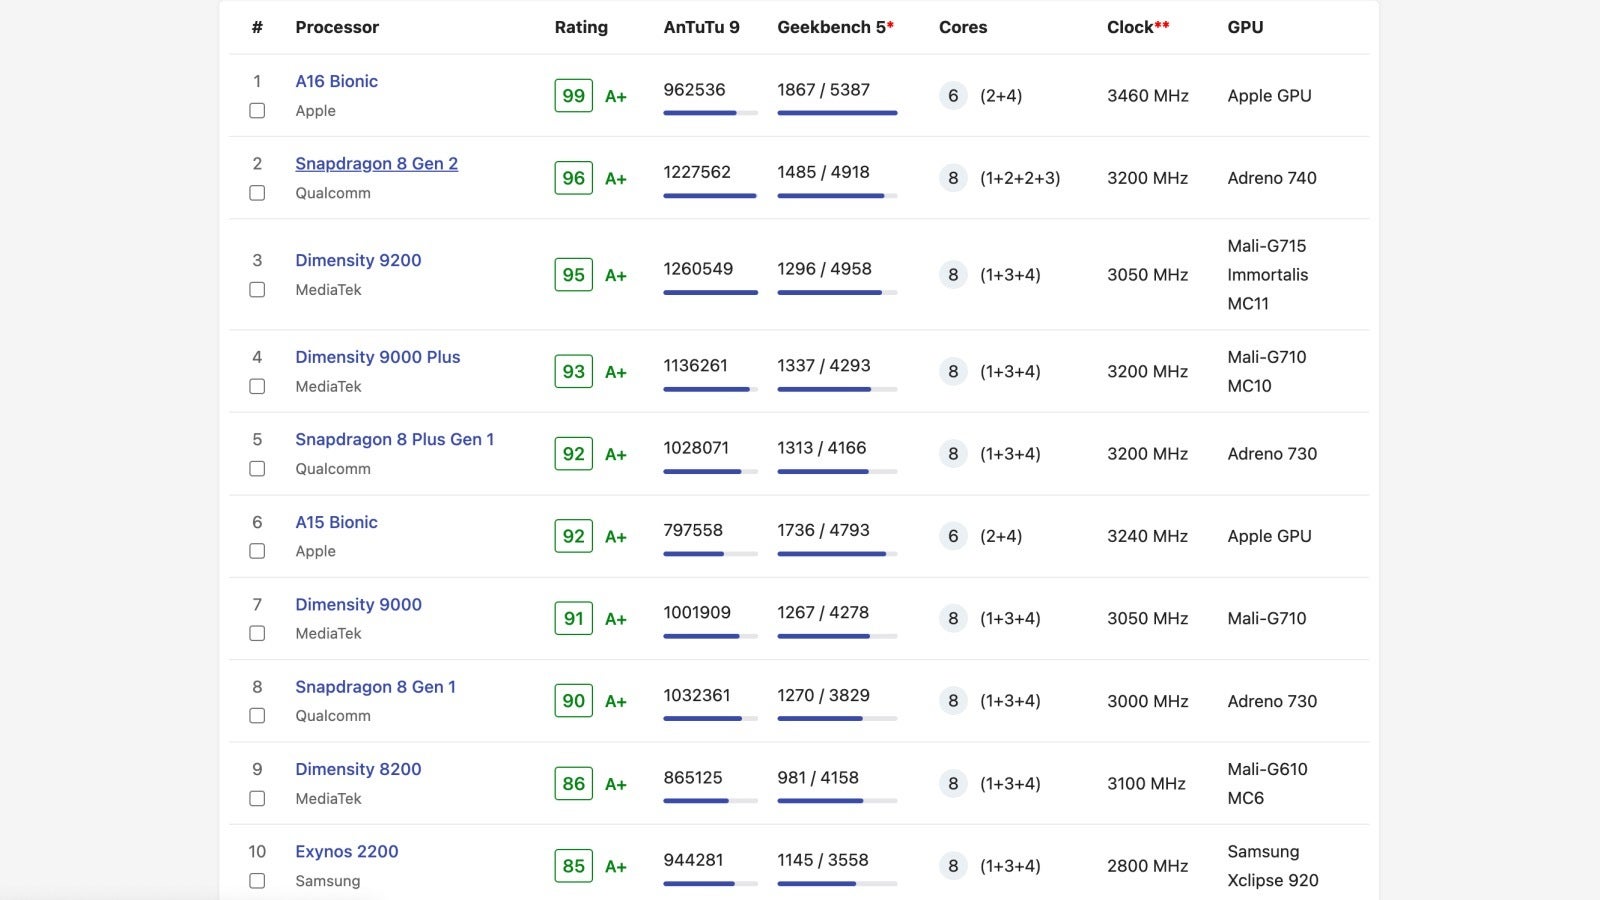Click the 95 rating badge for Dimensity 9200

click(x=574, y=275)
